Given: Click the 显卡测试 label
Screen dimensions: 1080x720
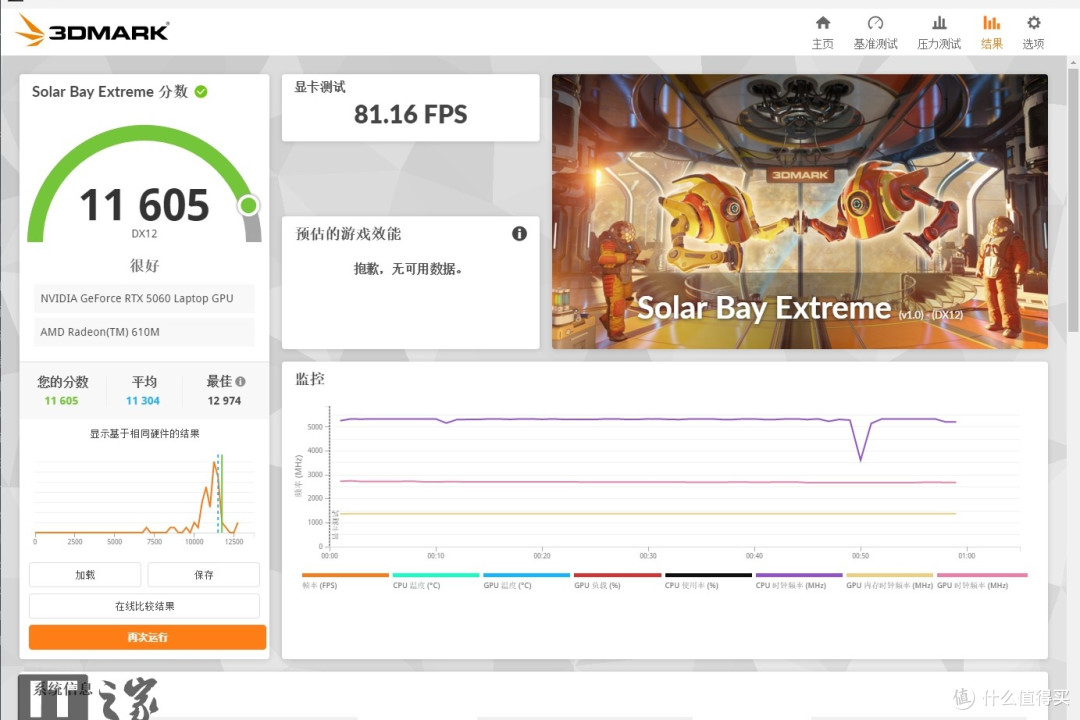Looking at the screenshot, I should tap(320, 87).
